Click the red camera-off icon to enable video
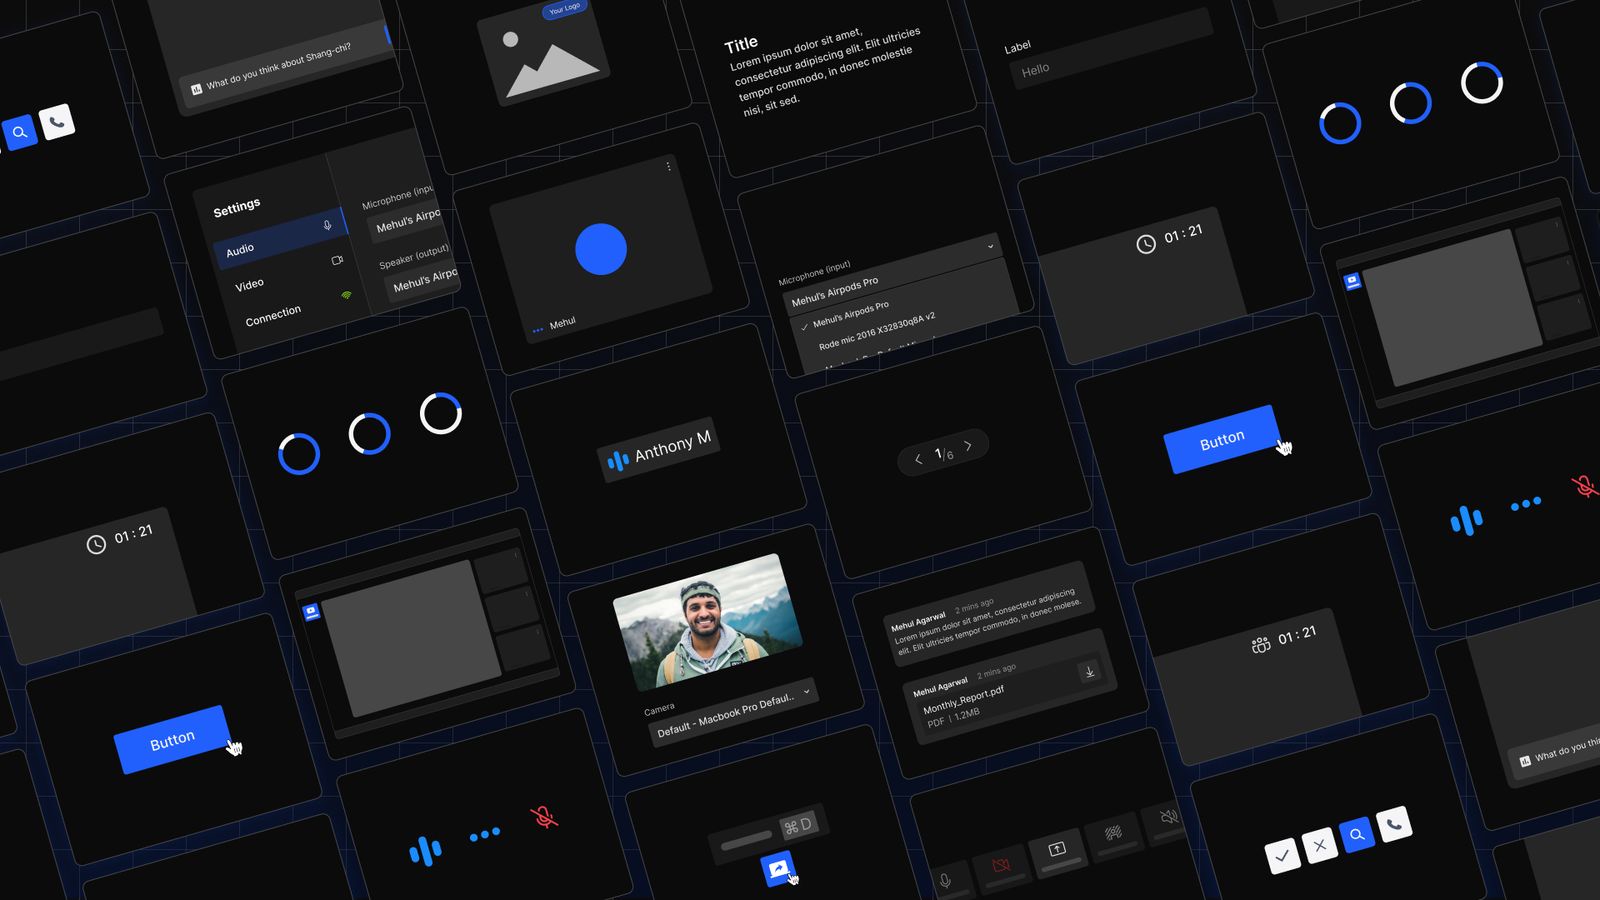The image size is (1600, 900). tap(1000, 863)
